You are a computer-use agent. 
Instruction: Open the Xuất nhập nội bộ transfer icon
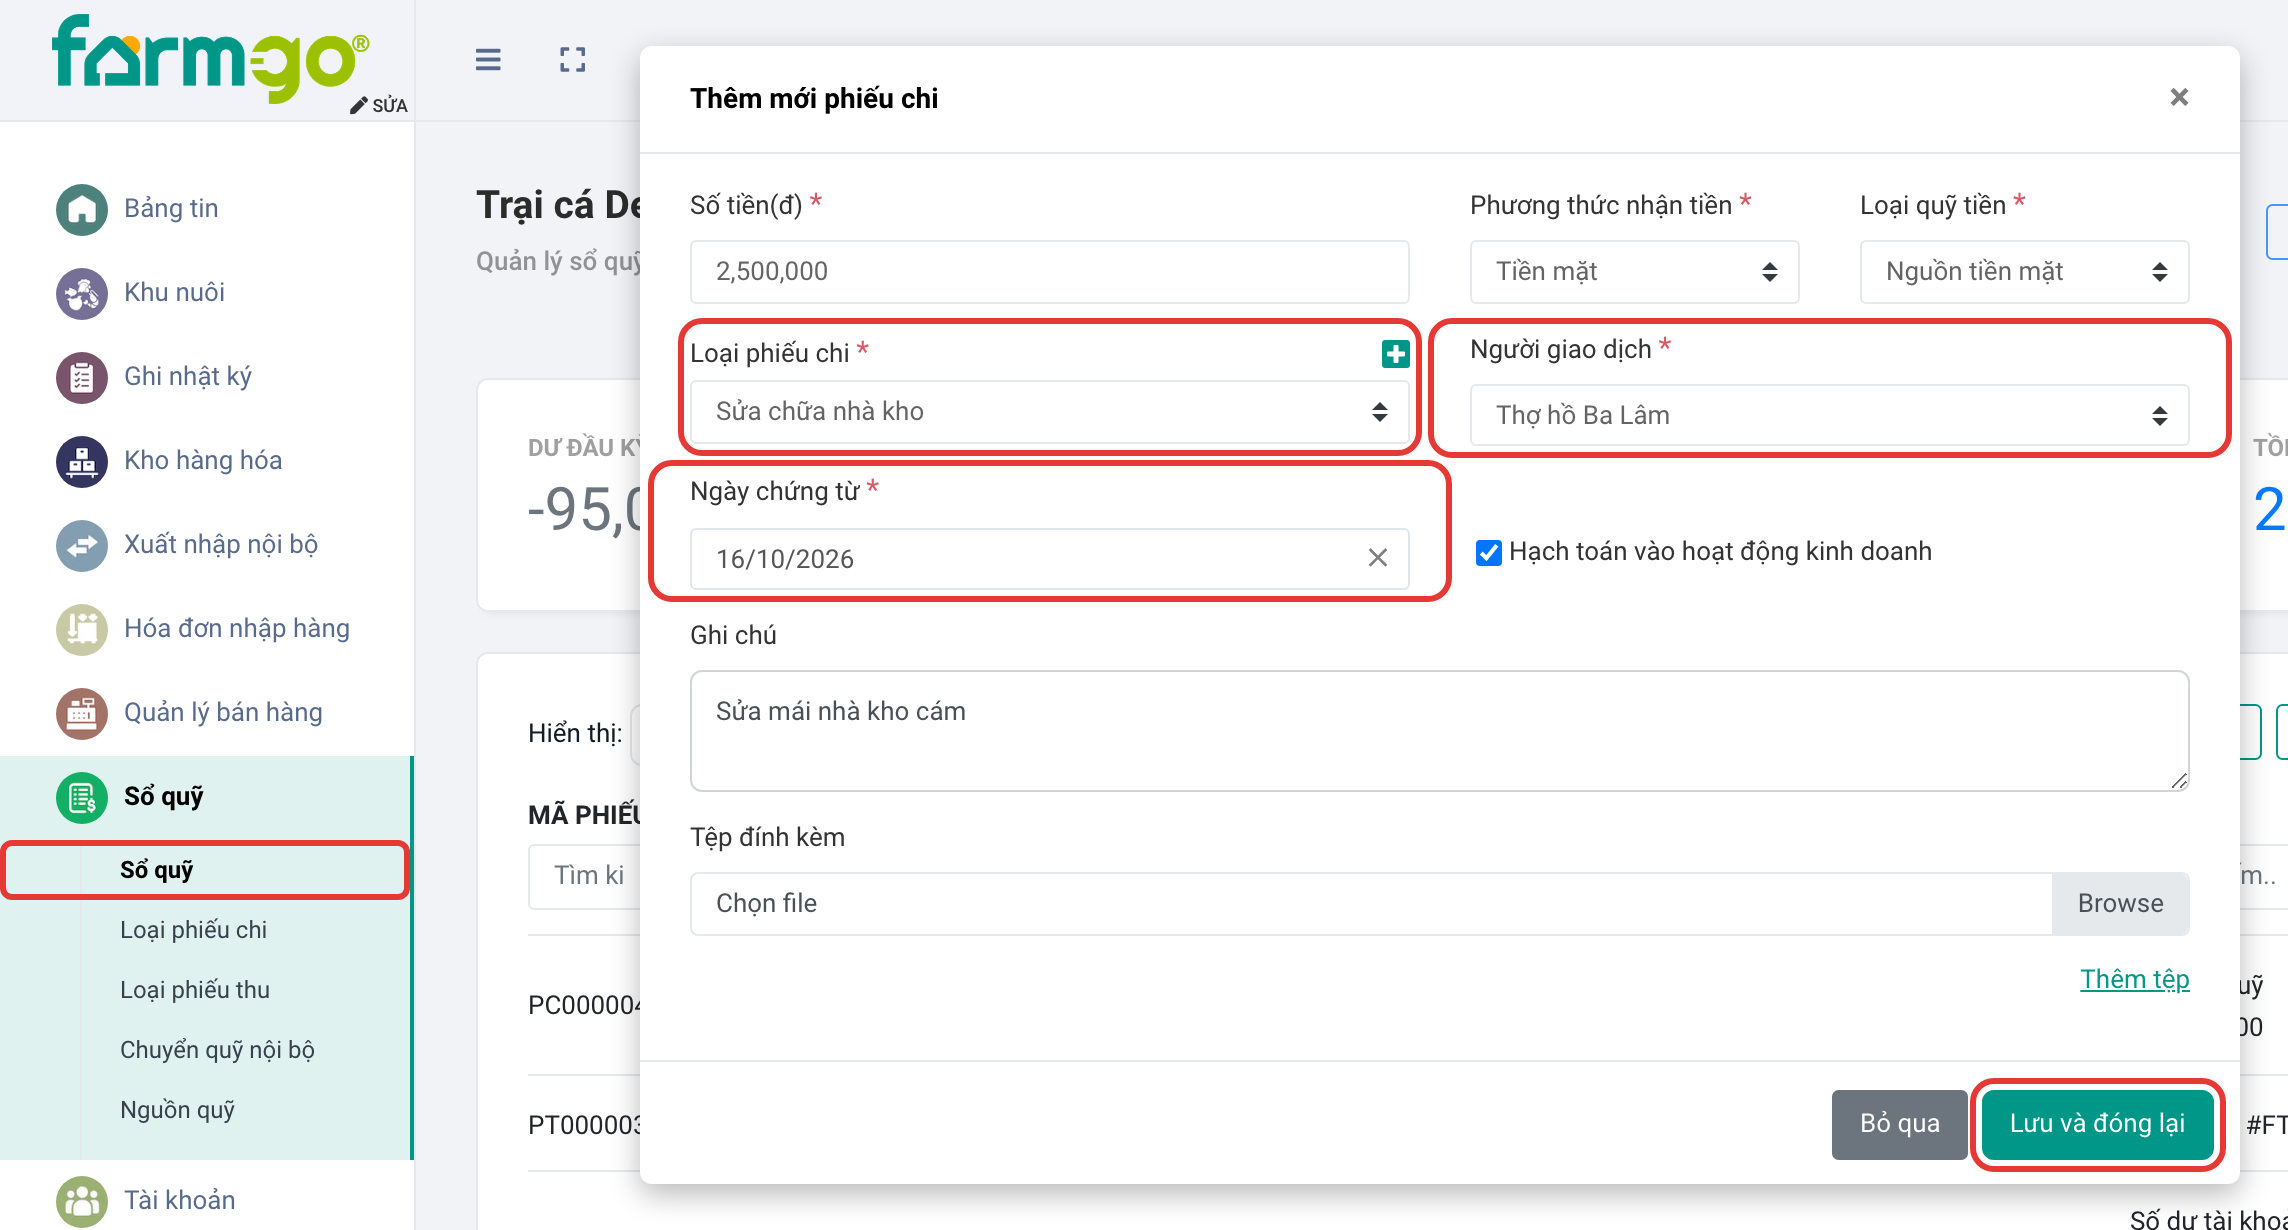(82, 545)
